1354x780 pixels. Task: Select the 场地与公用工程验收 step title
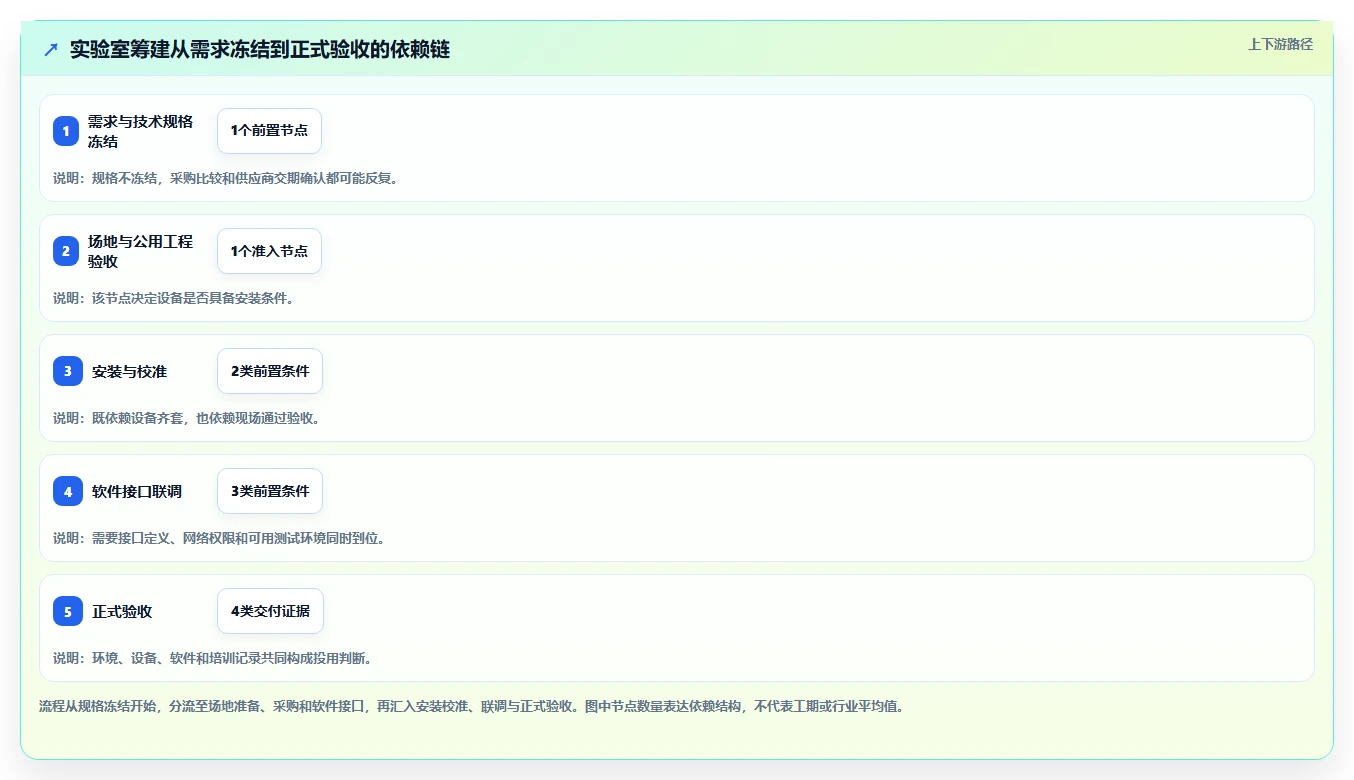[140, 251]
